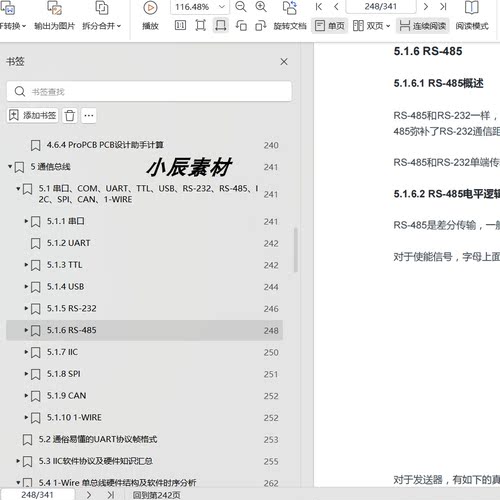500x500 pixels.
Task: Delete bookmark with trash icon
Action: [70, 115]
